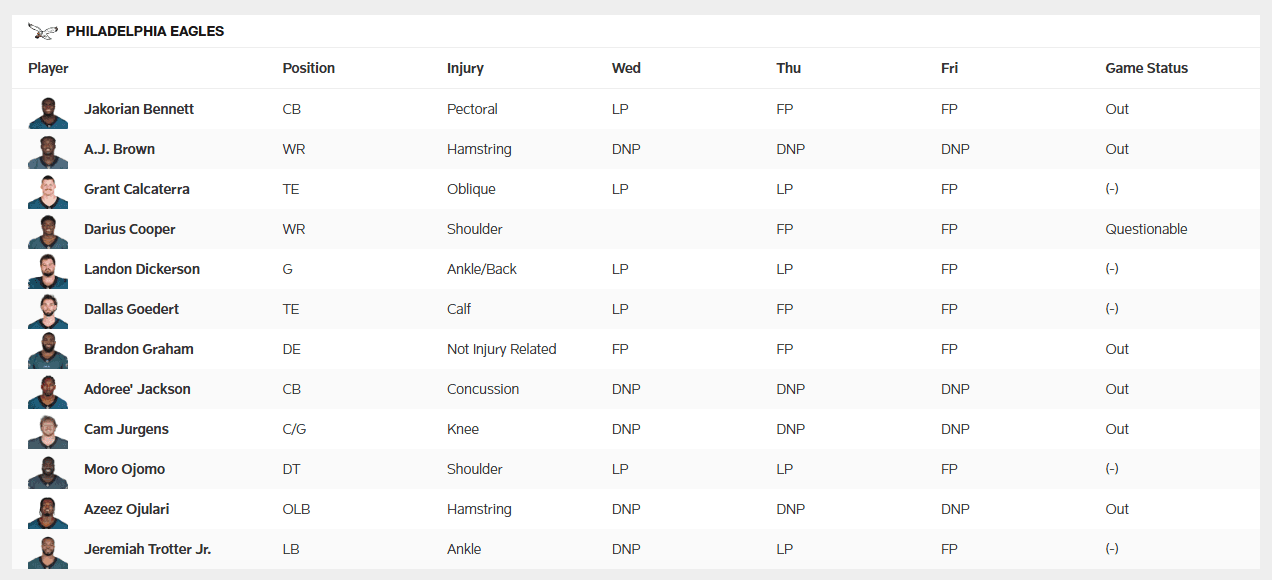
Task: Click the Wed practice column header
Action: tap(626, 68)
